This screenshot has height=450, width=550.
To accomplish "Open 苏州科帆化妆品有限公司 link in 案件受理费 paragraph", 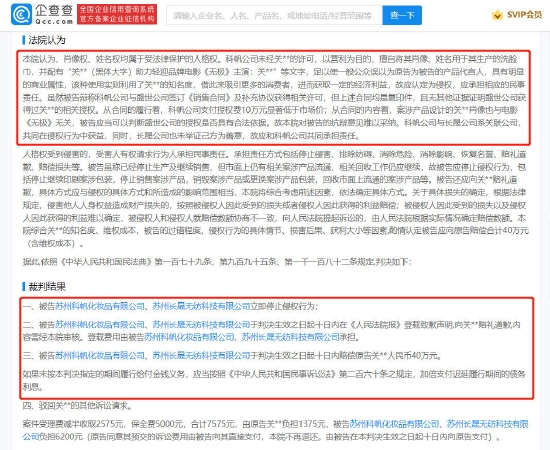I will coord(394,424).
